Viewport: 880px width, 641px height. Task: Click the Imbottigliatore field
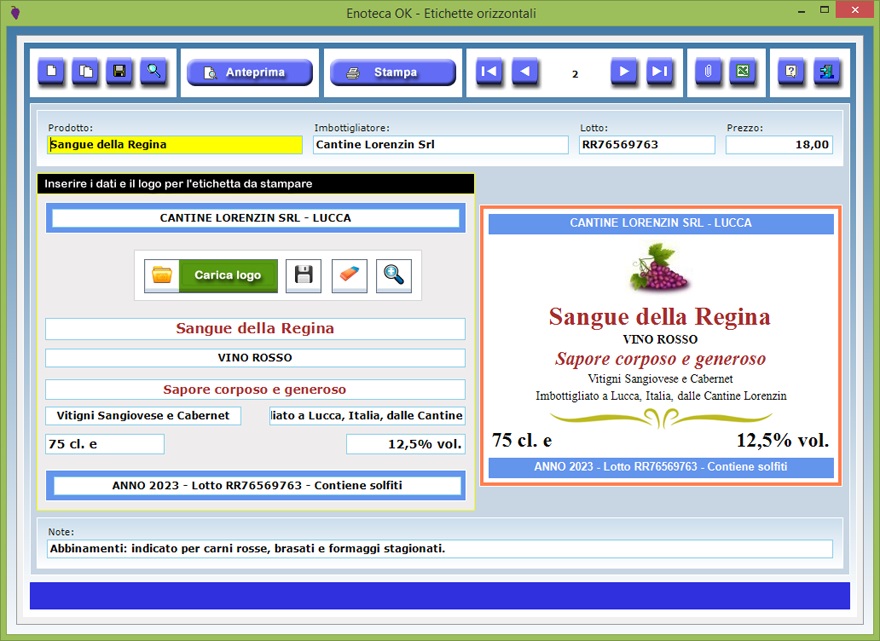(441, 144)
